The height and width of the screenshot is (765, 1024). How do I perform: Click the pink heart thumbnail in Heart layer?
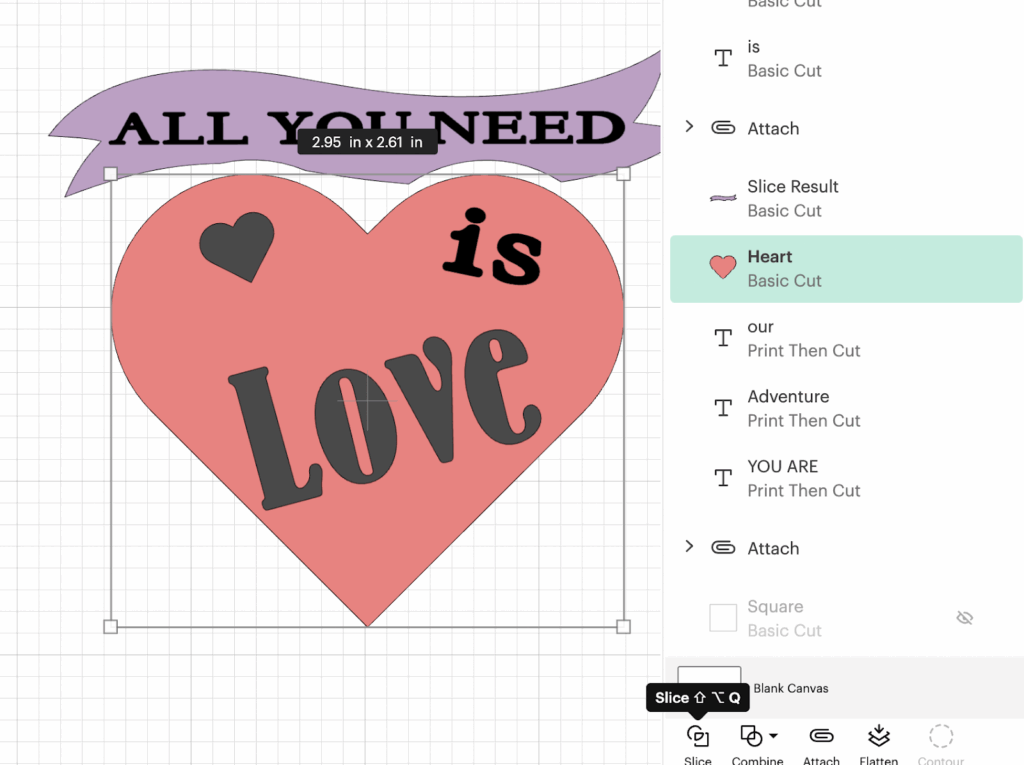(x=723, y=268)
